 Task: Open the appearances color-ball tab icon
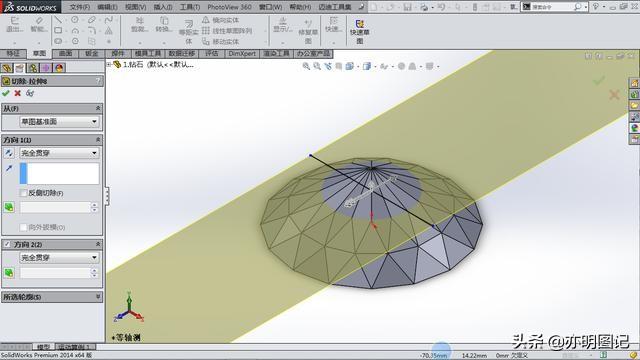[59, 68]
